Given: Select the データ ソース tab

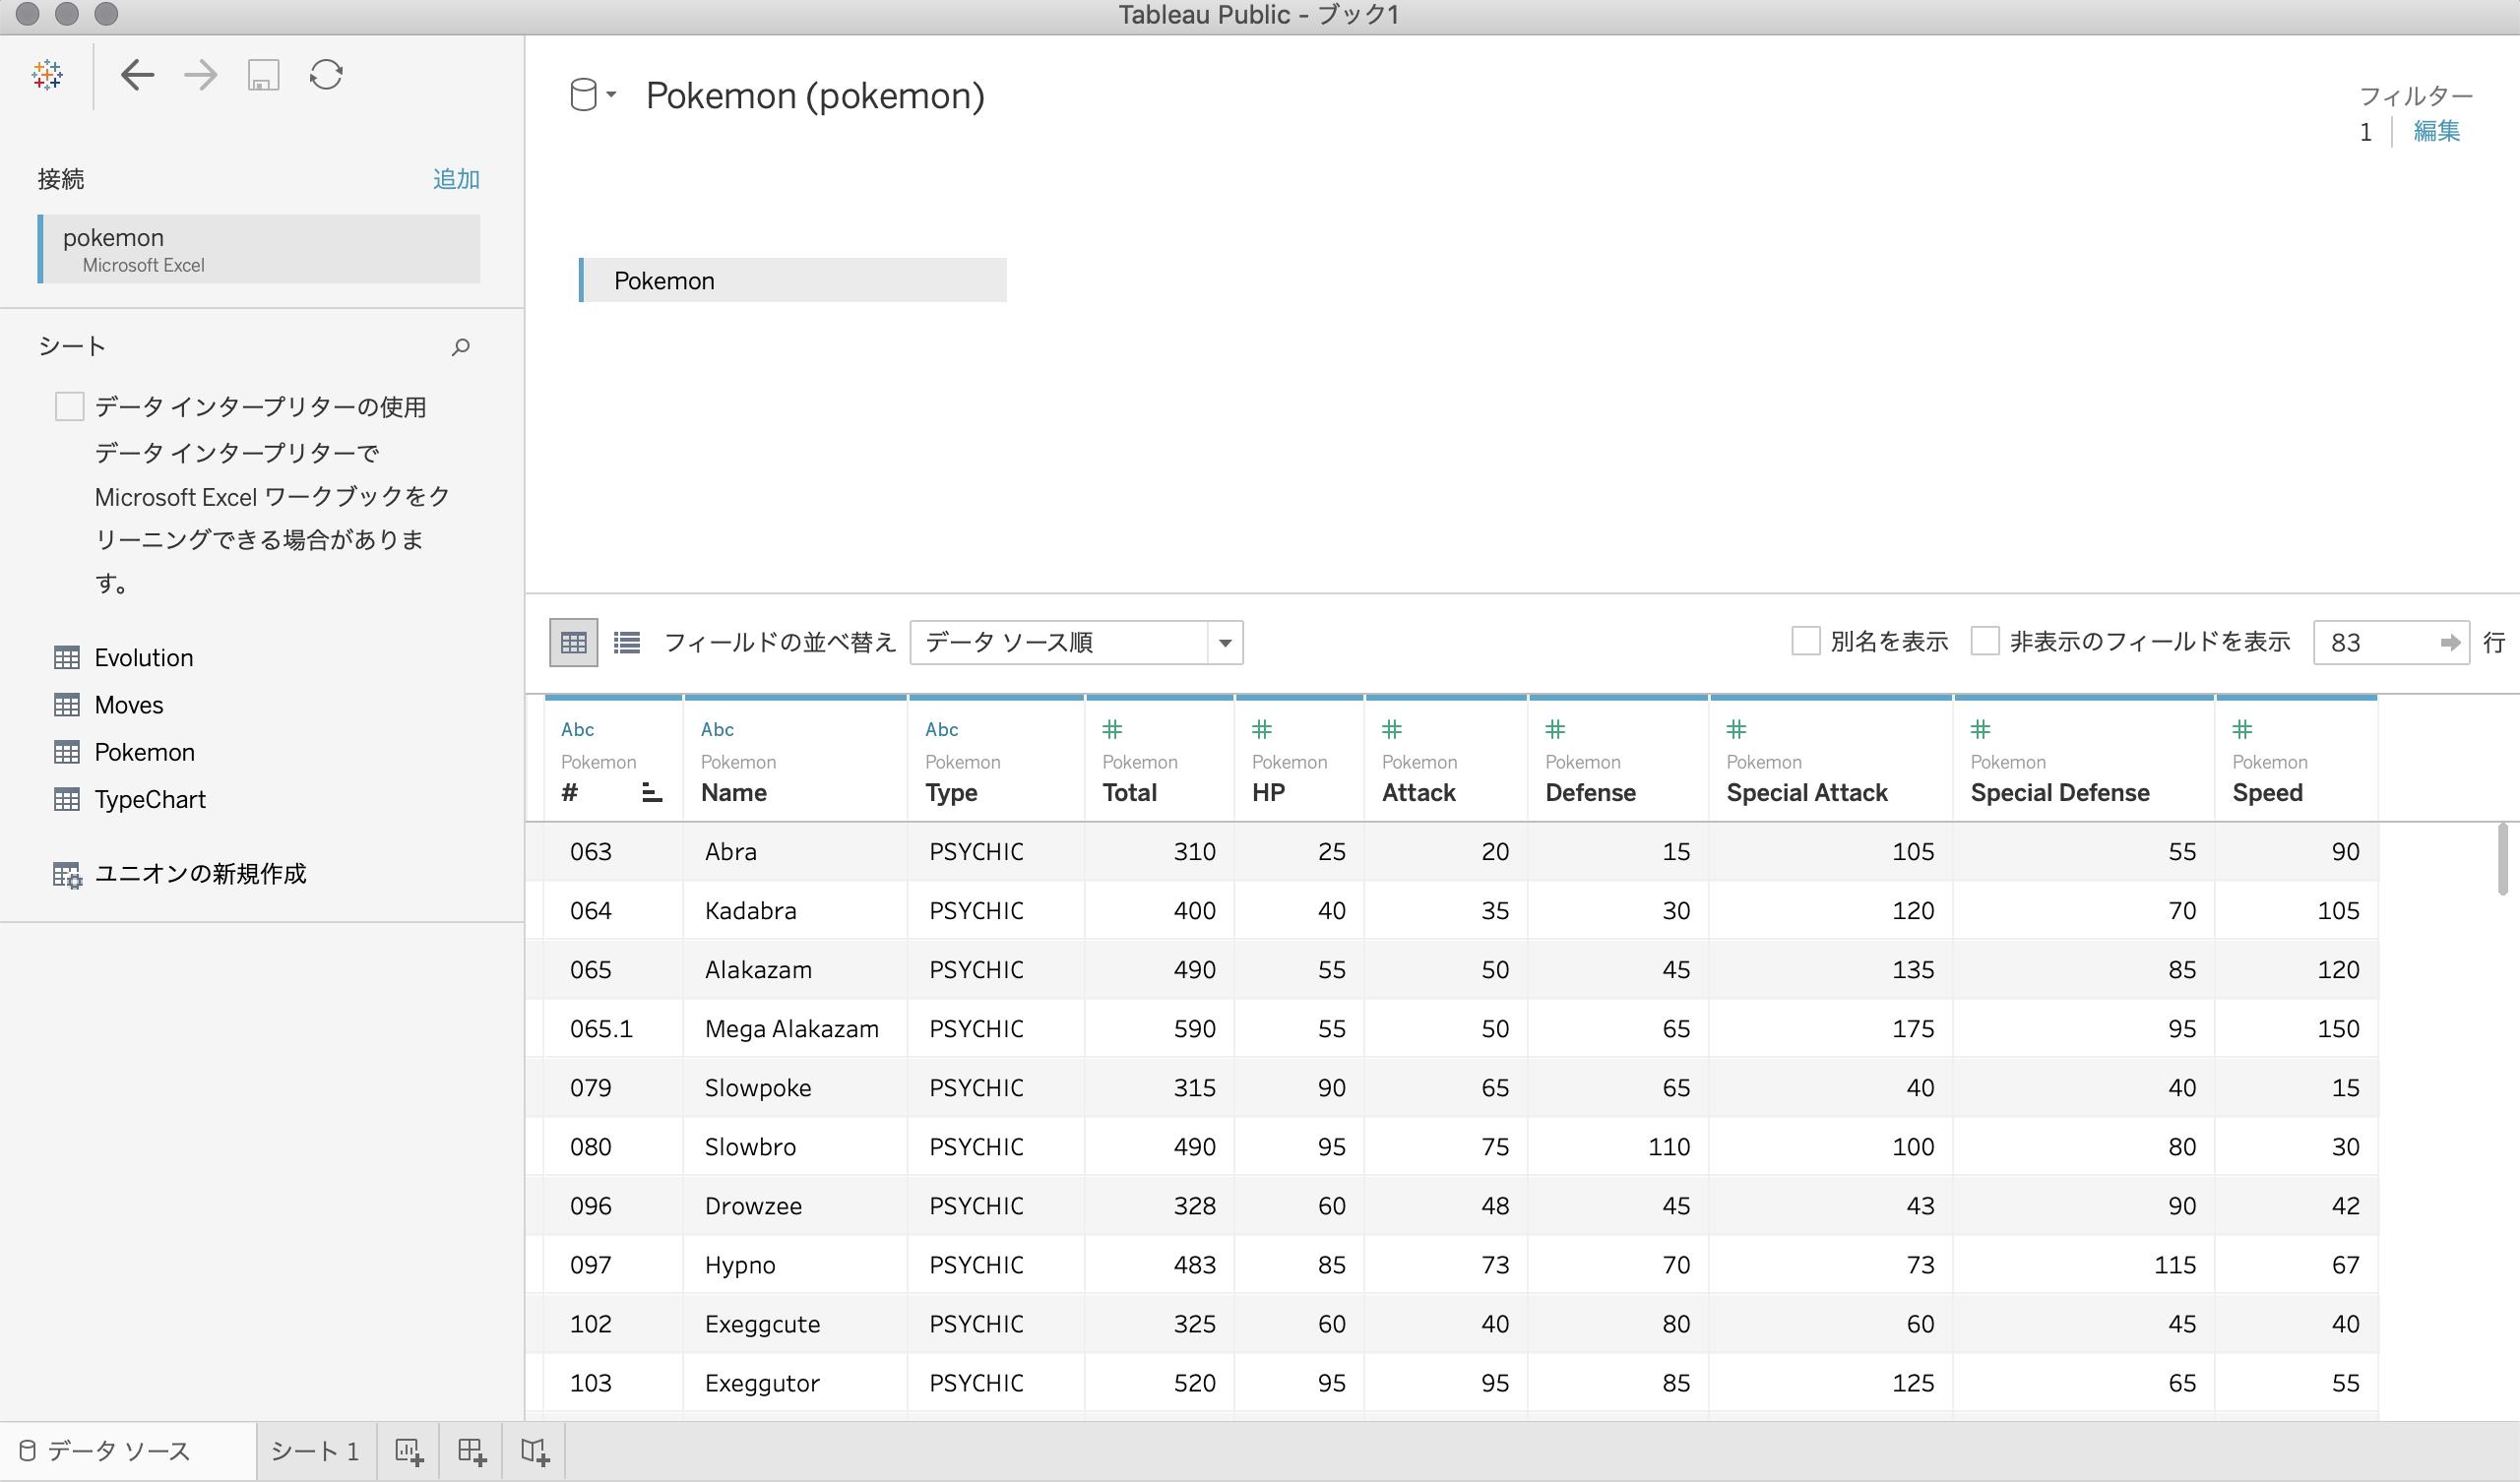Looking at the screenshot, I should click(x=118, y=1451).
